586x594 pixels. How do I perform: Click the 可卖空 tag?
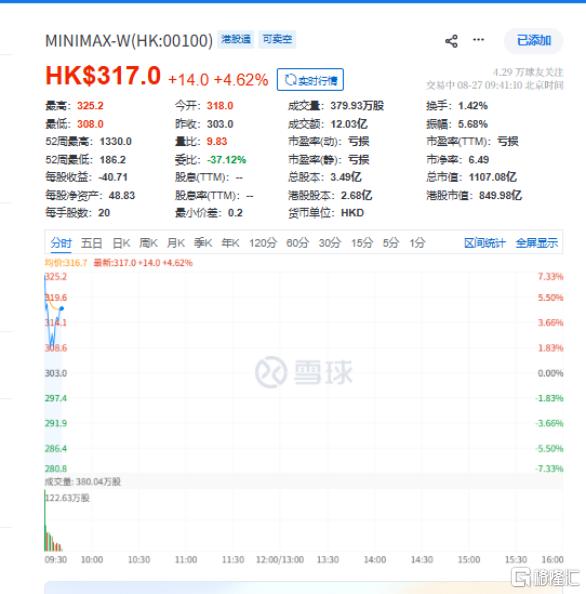[x=277, y=39]
